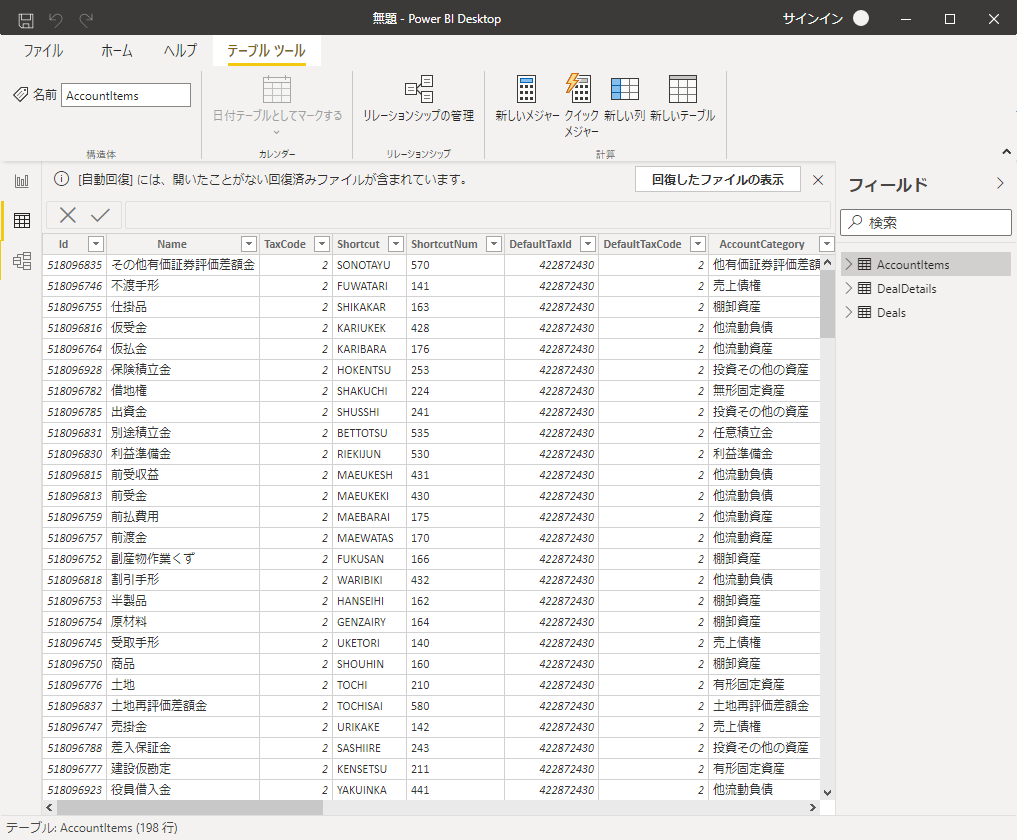Commit formula with checkmark icon
The width and height of the screenshot is (1017, 840).
point(101,215)
